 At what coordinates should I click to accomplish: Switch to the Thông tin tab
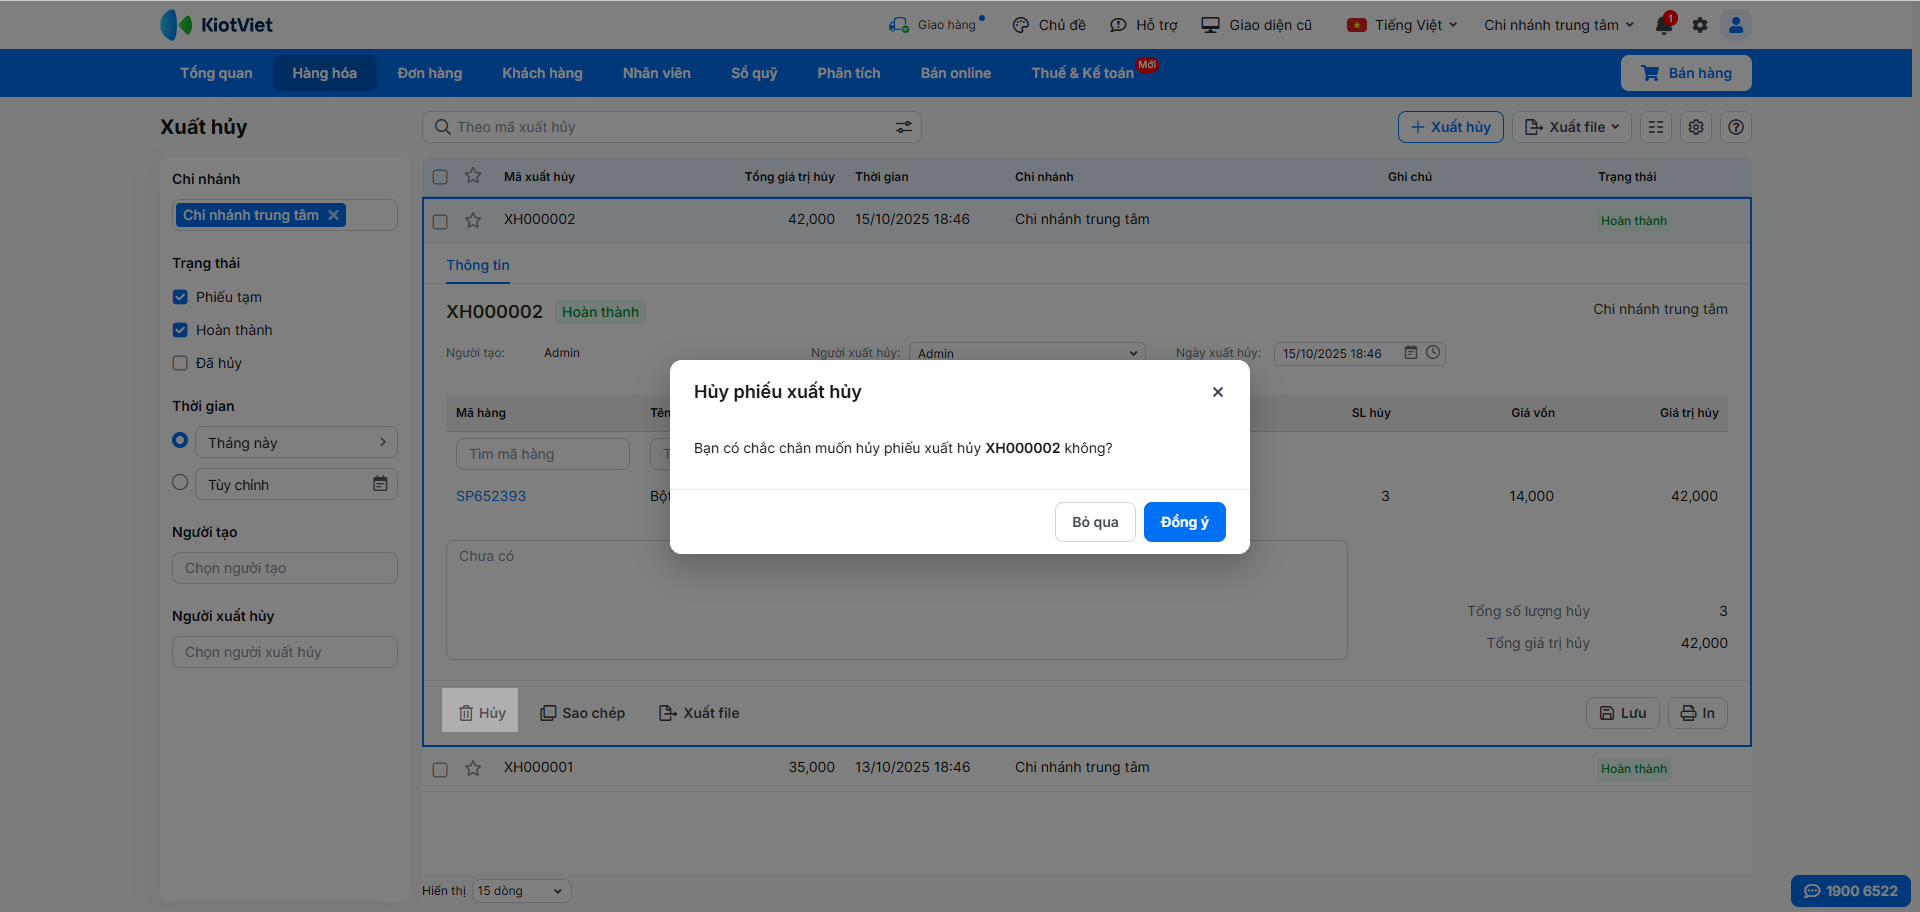click(x=478, y=265)
